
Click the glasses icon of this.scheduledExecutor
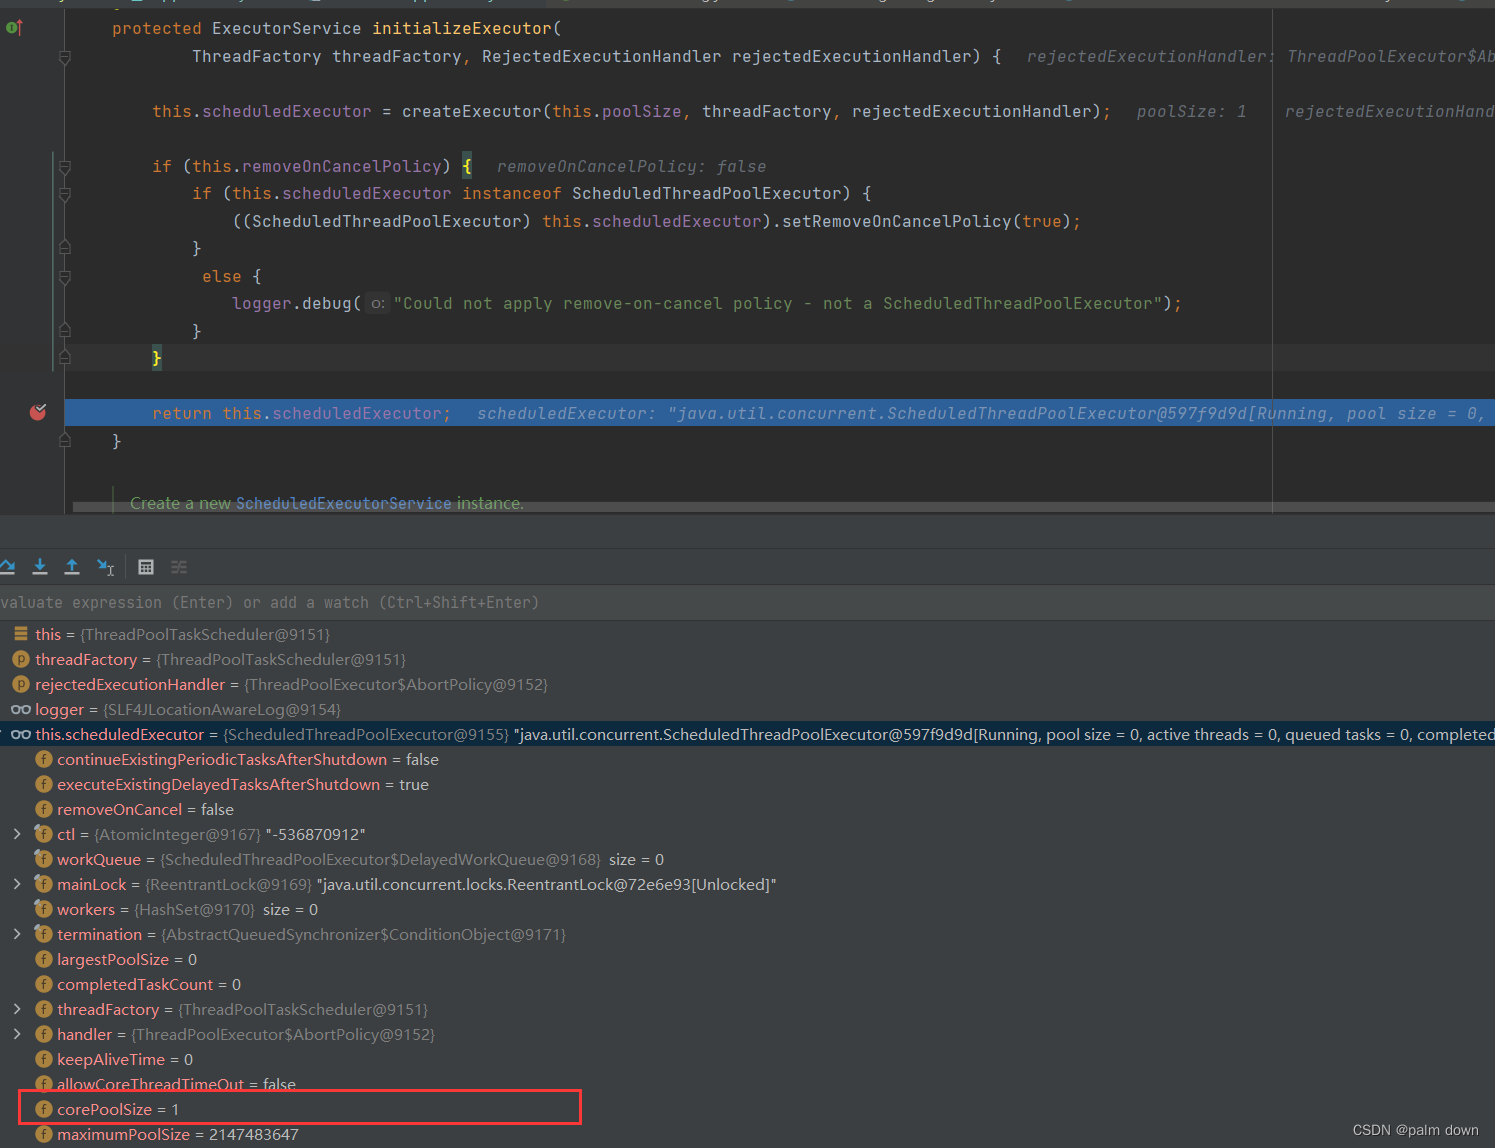tap(21, 734)
